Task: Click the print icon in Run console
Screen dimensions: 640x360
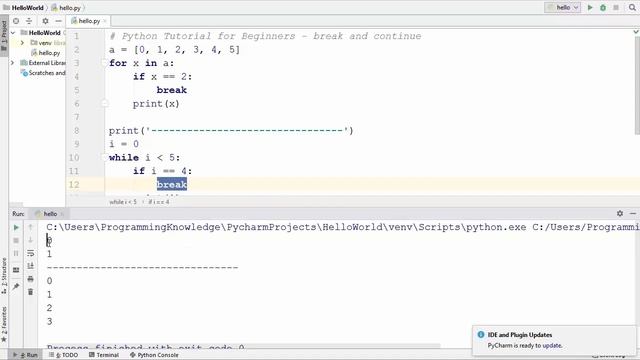Action: pyautogui.click(x=31, y=279)
